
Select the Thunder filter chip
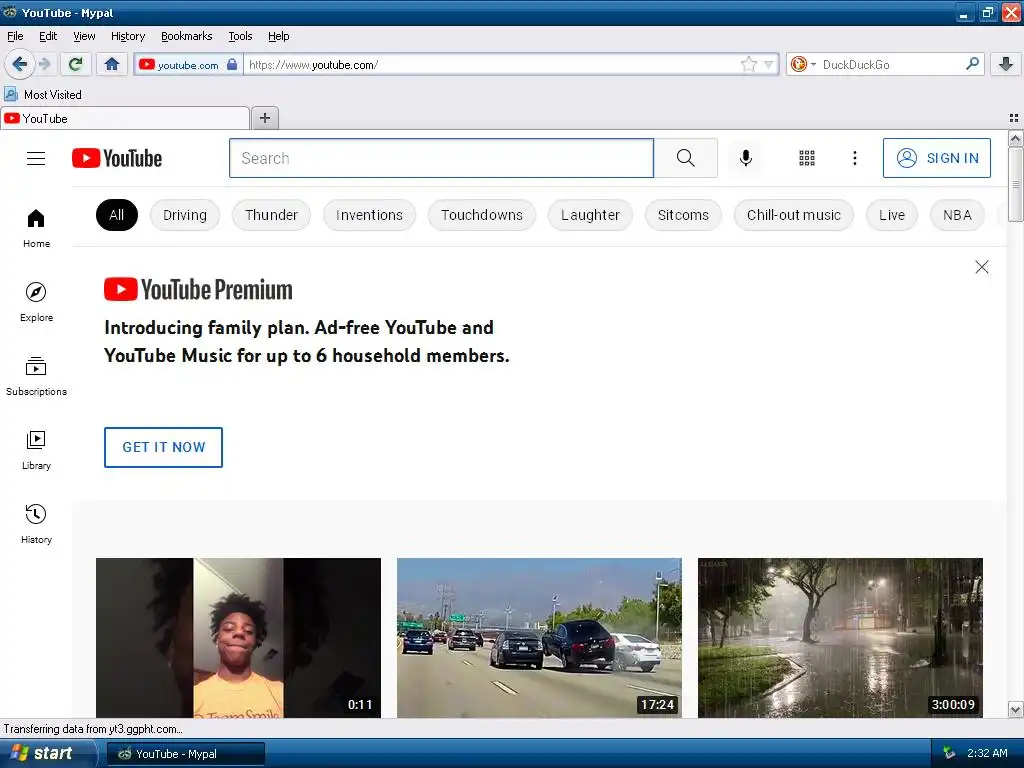click(271, 215)
